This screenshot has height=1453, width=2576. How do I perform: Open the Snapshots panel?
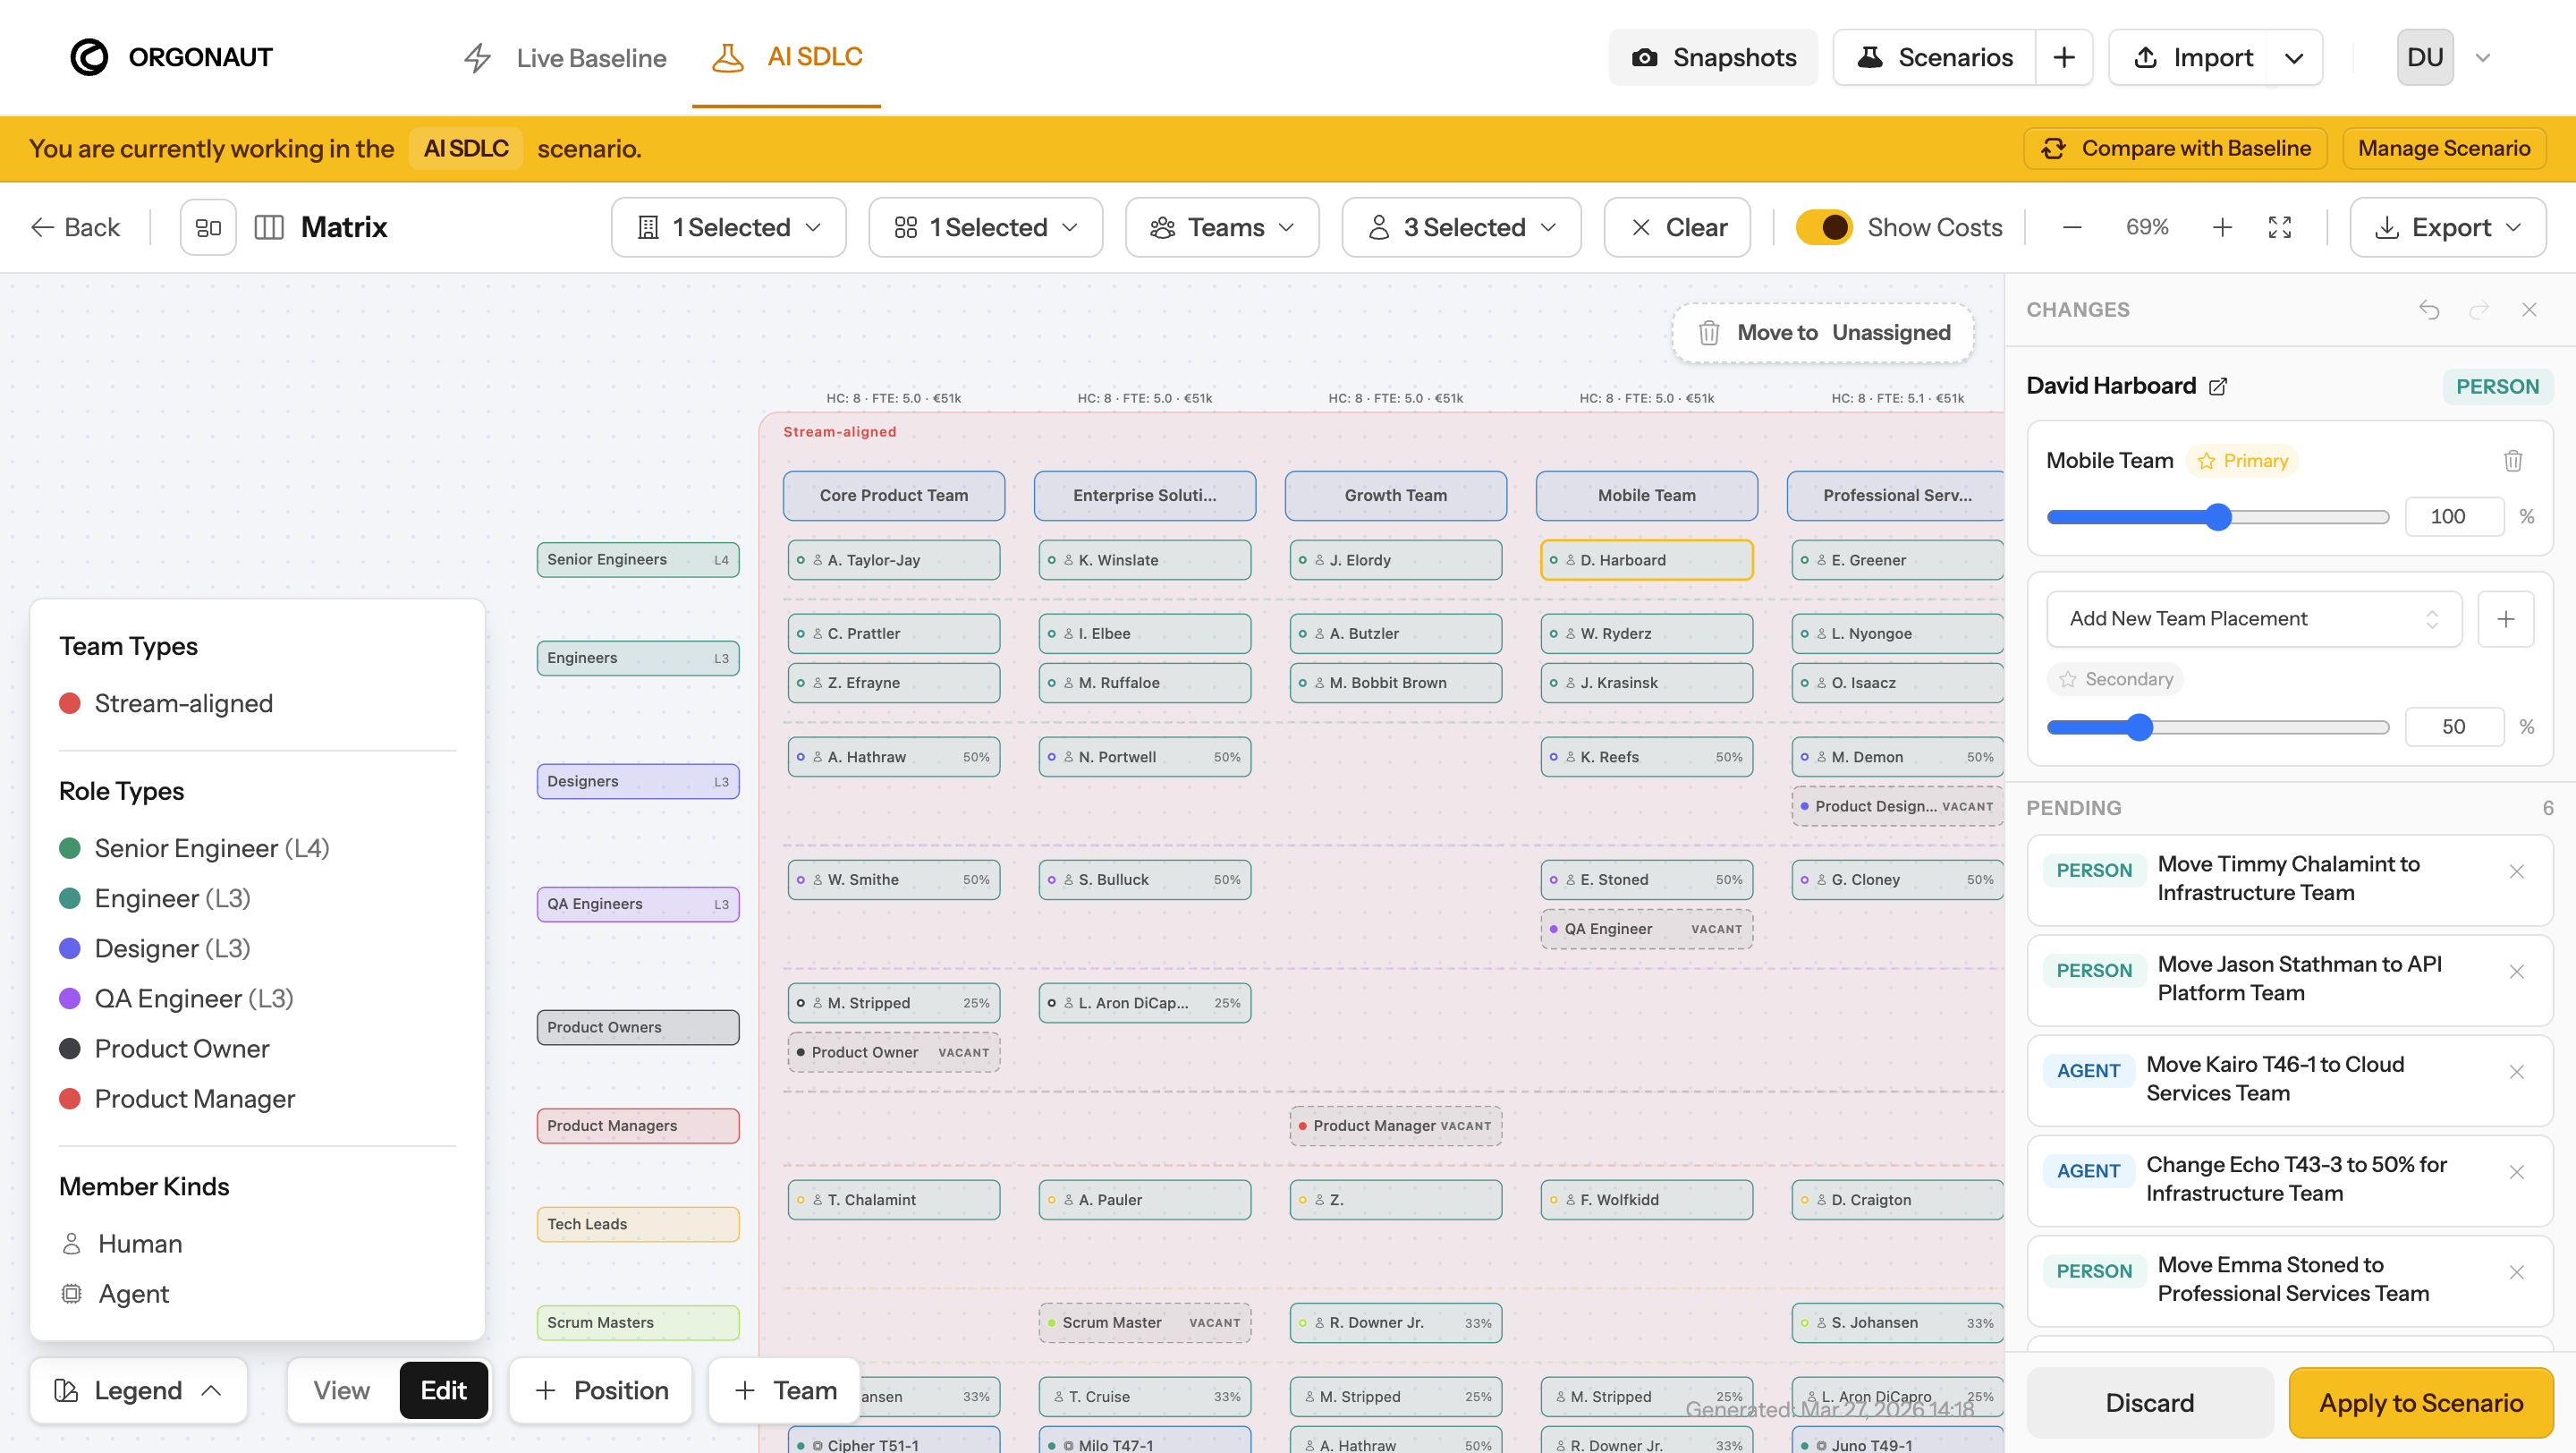(1713, 58)
